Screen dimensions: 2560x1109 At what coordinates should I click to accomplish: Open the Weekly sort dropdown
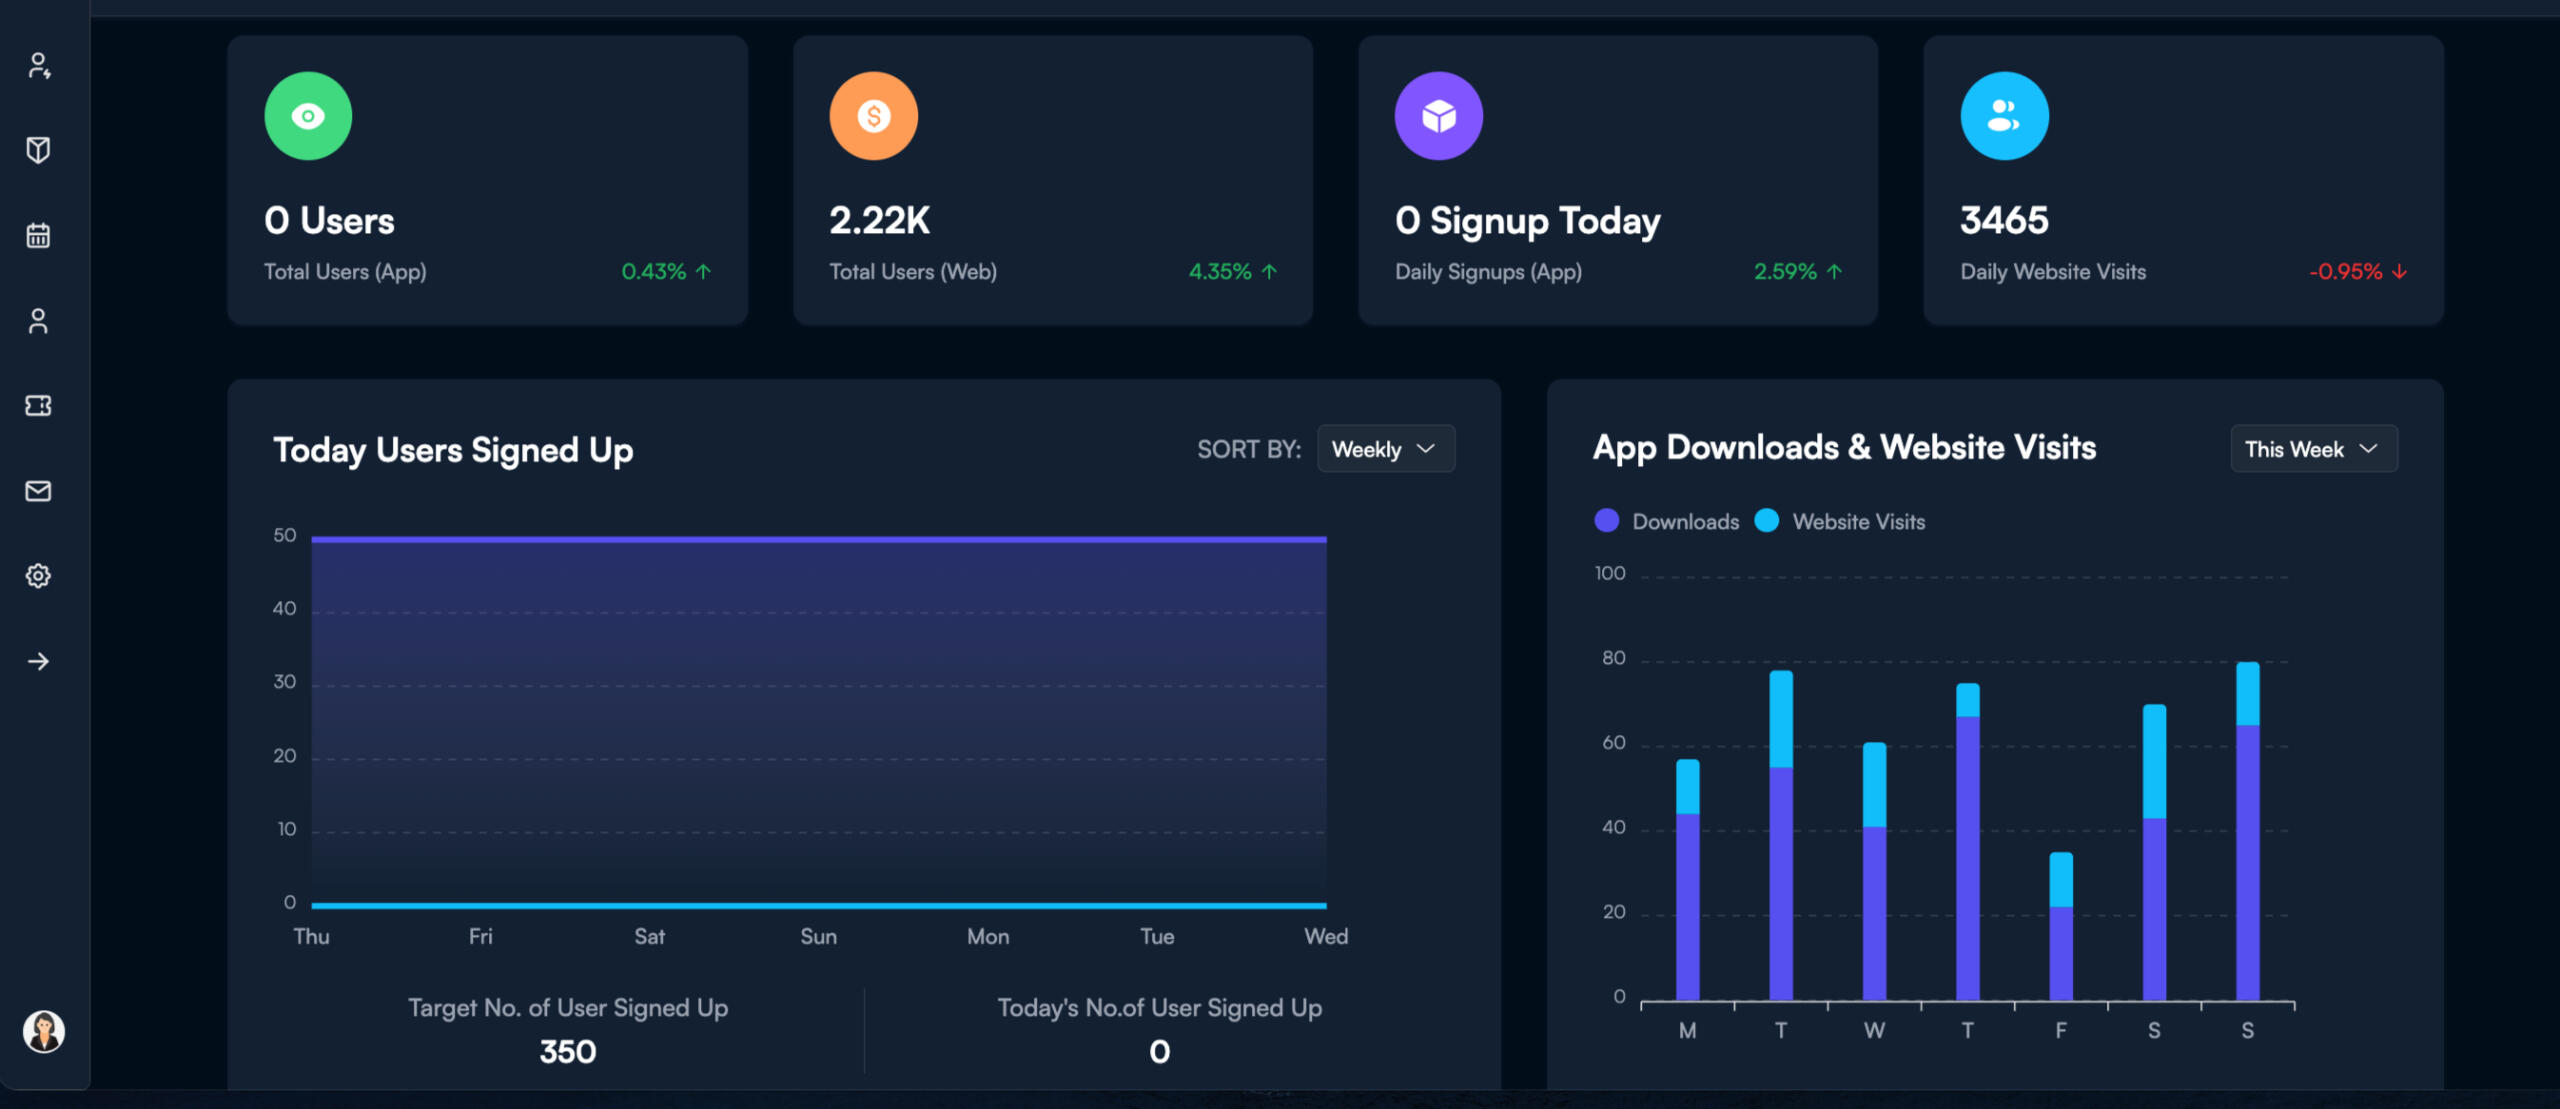1385,449
